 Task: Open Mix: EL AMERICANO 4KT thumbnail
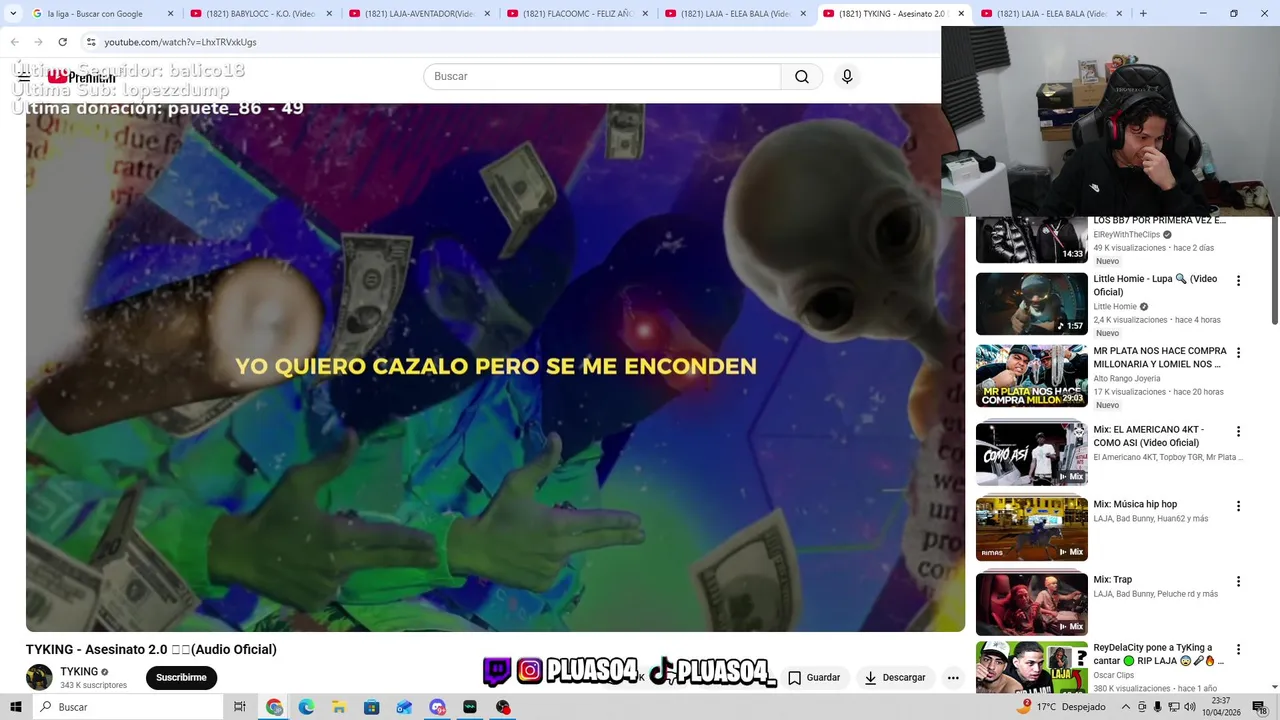1031,454
